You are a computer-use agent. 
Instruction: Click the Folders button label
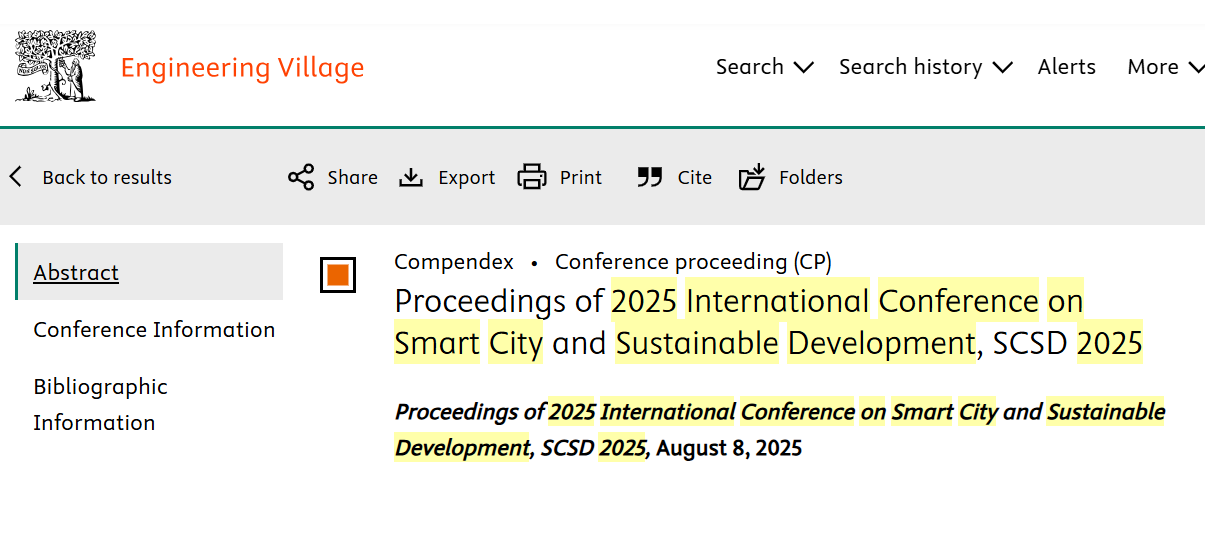tap(811, 177)
